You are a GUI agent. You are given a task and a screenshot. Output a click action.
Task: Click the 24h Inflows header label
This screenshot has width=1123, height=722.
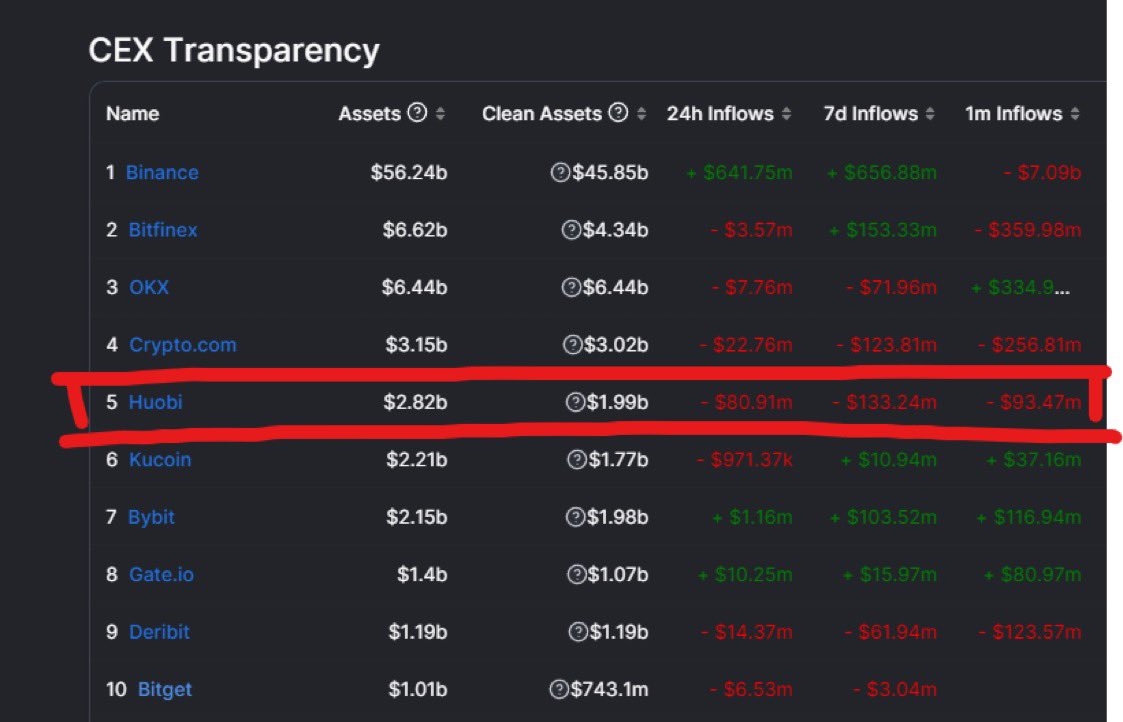coord(720,114)
